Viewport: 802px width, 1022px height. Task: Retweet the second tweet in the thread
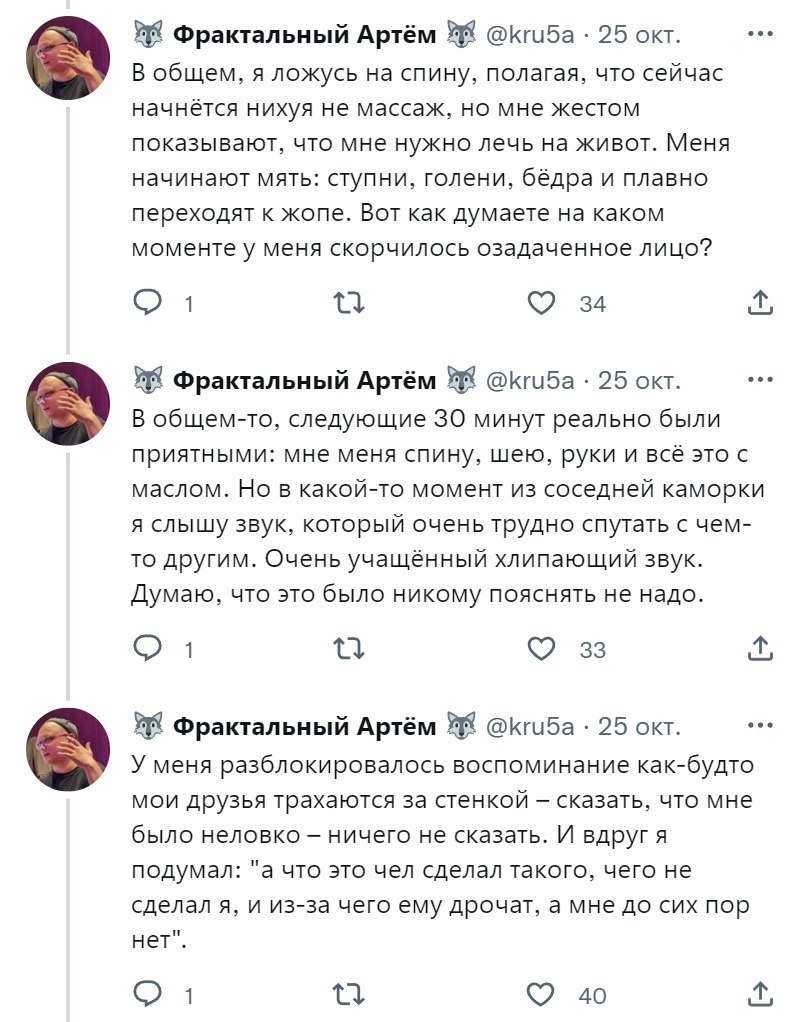pos(344,649)
